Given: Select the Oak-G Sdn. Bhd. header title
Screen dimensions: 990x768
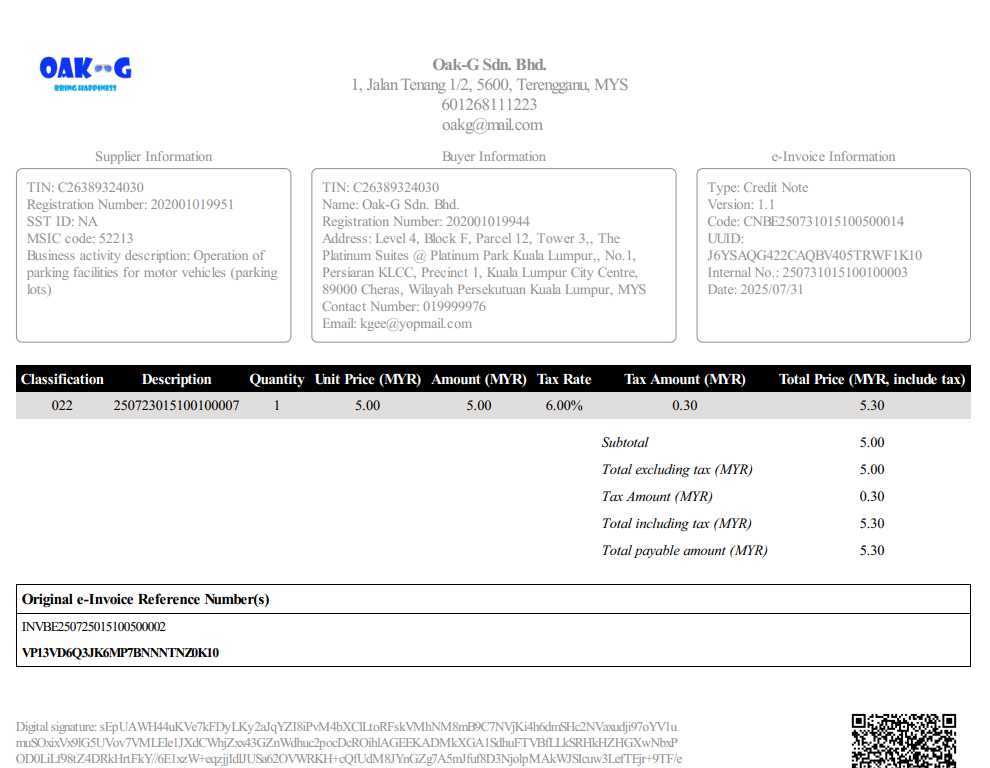Looking at the screenshot, I should (x=489, y=65).
